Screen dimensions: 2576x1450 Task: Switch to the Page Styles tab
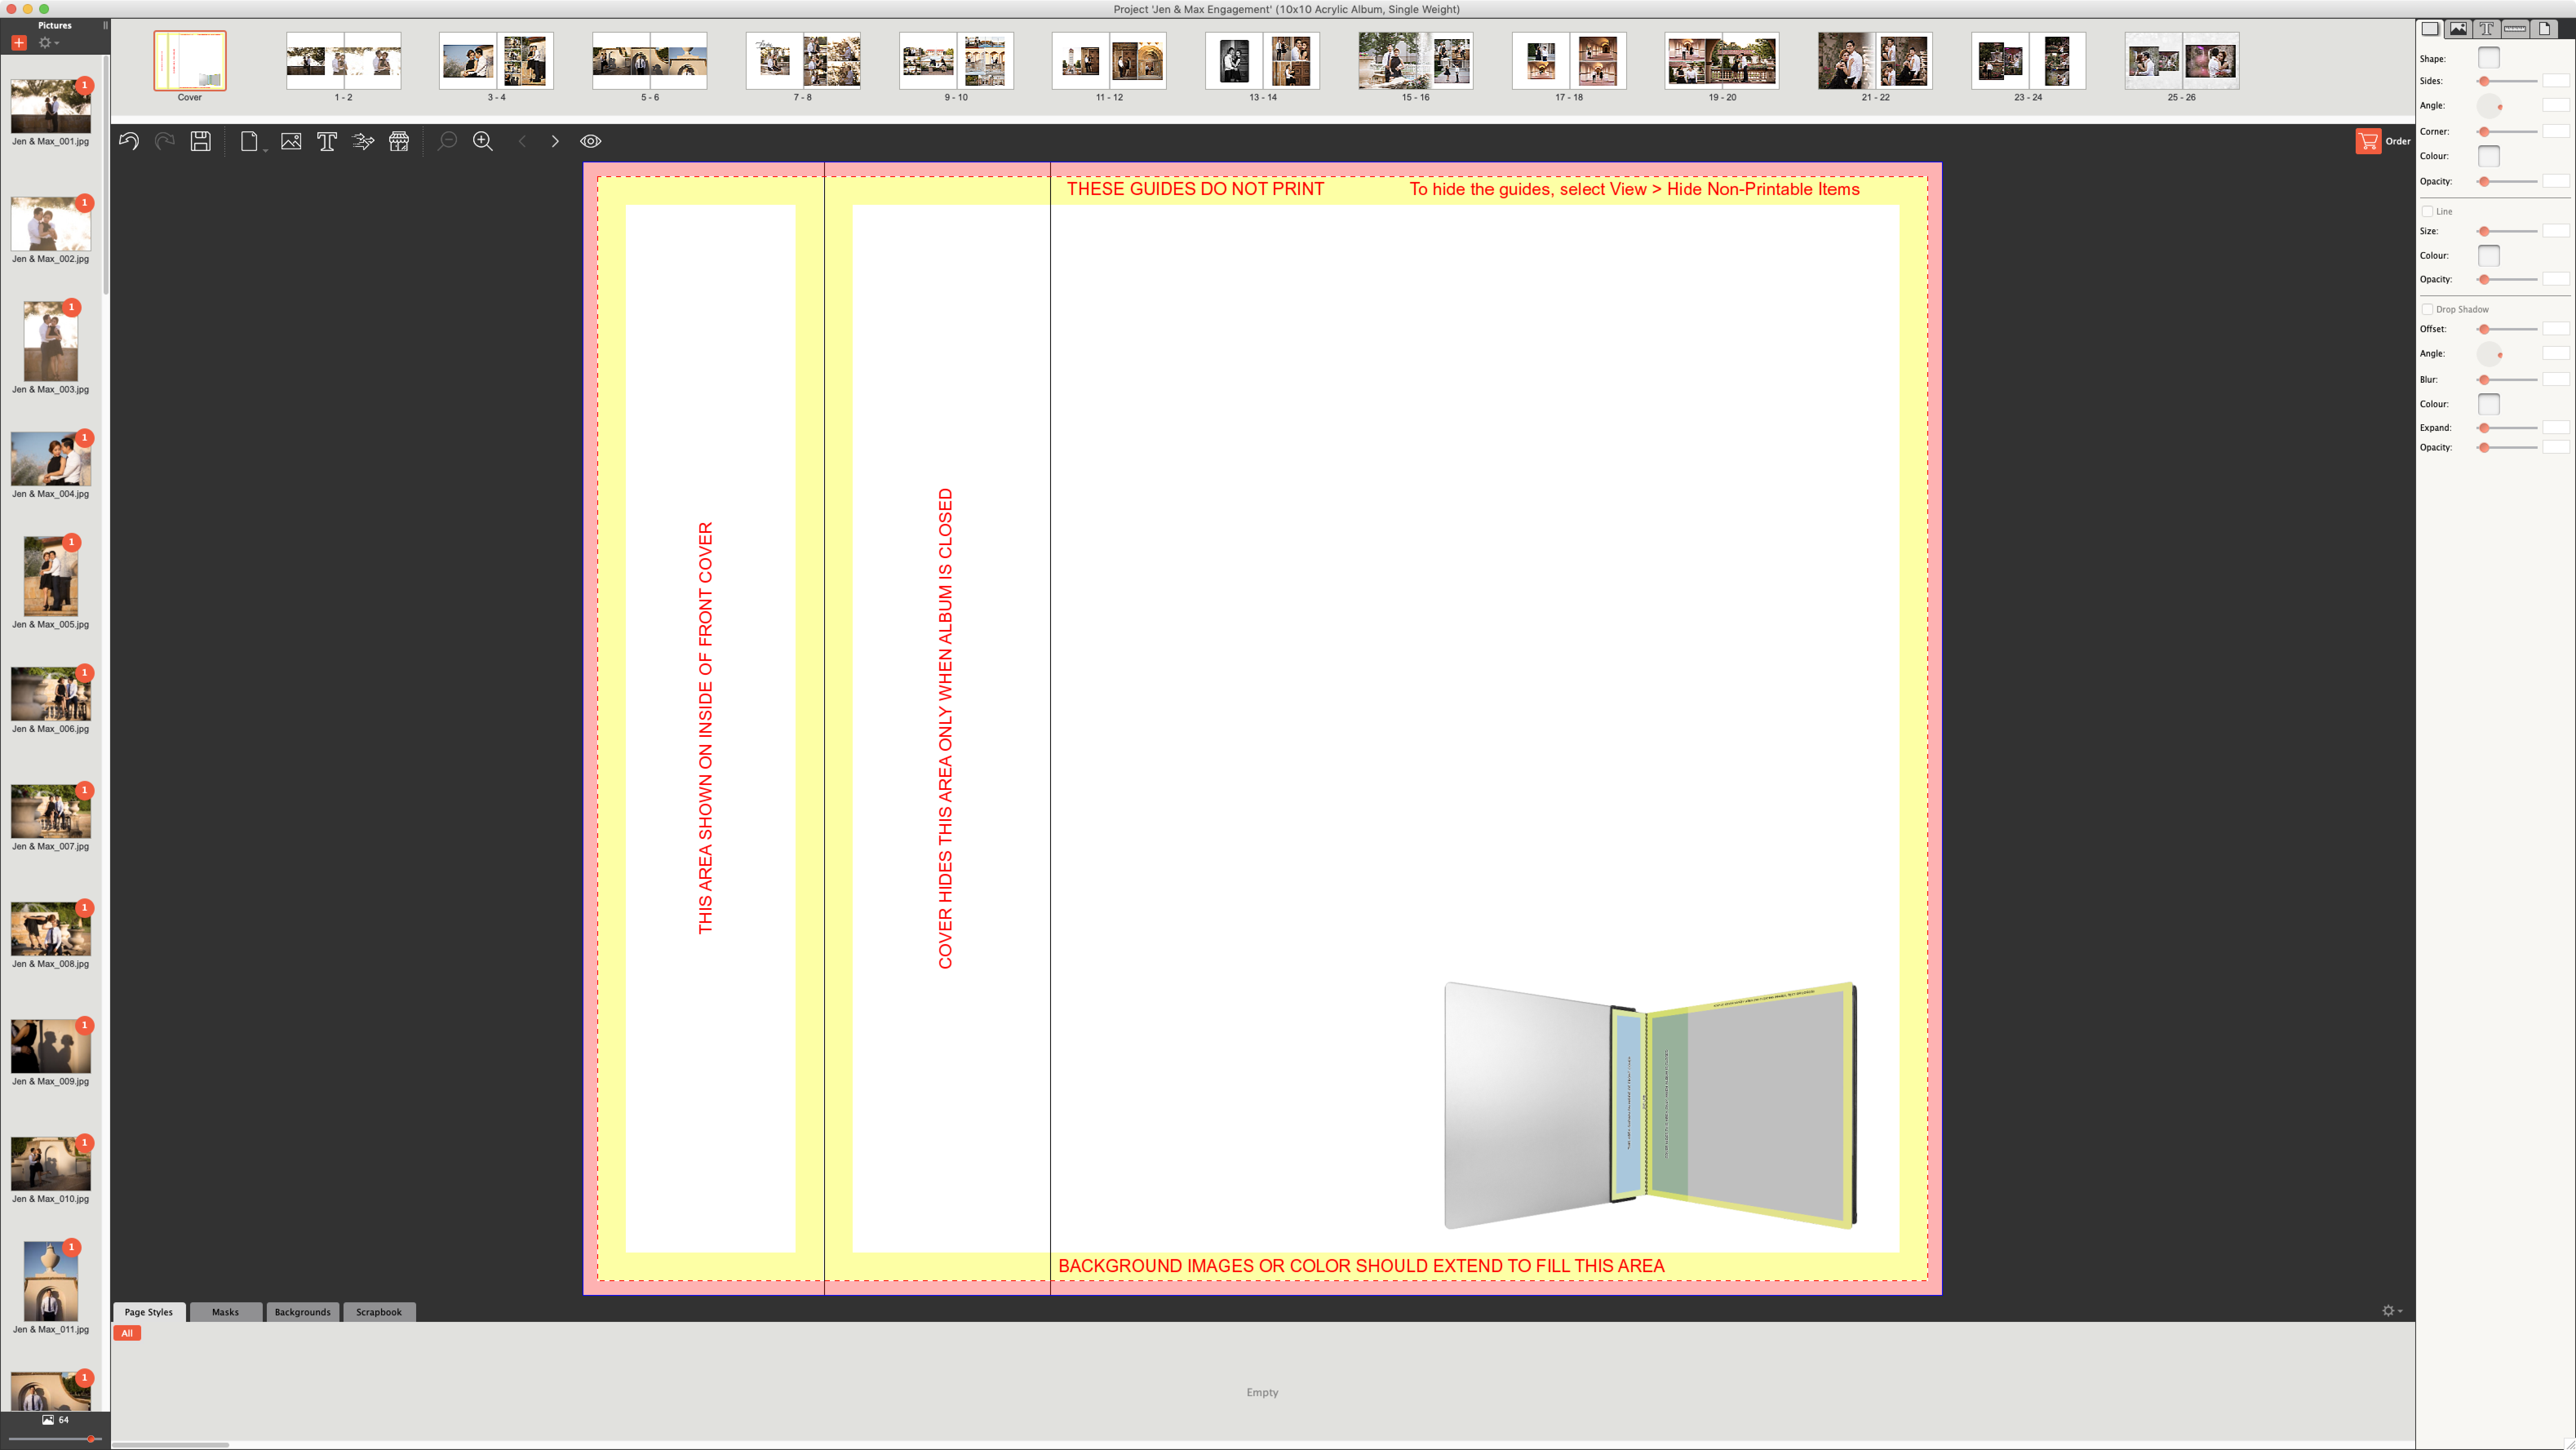coord(149,1312)
